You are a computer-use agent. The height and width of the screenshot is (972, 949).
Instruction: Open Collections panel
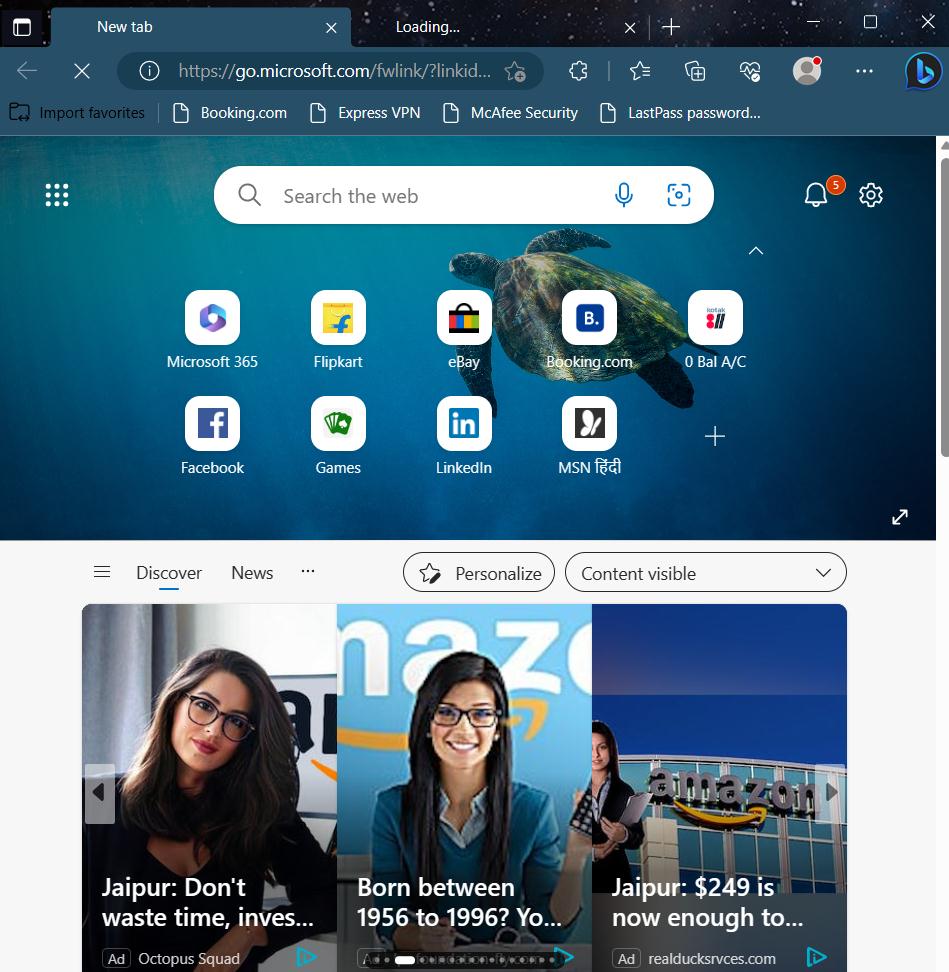pyautogui.click(x=695, y=71)
